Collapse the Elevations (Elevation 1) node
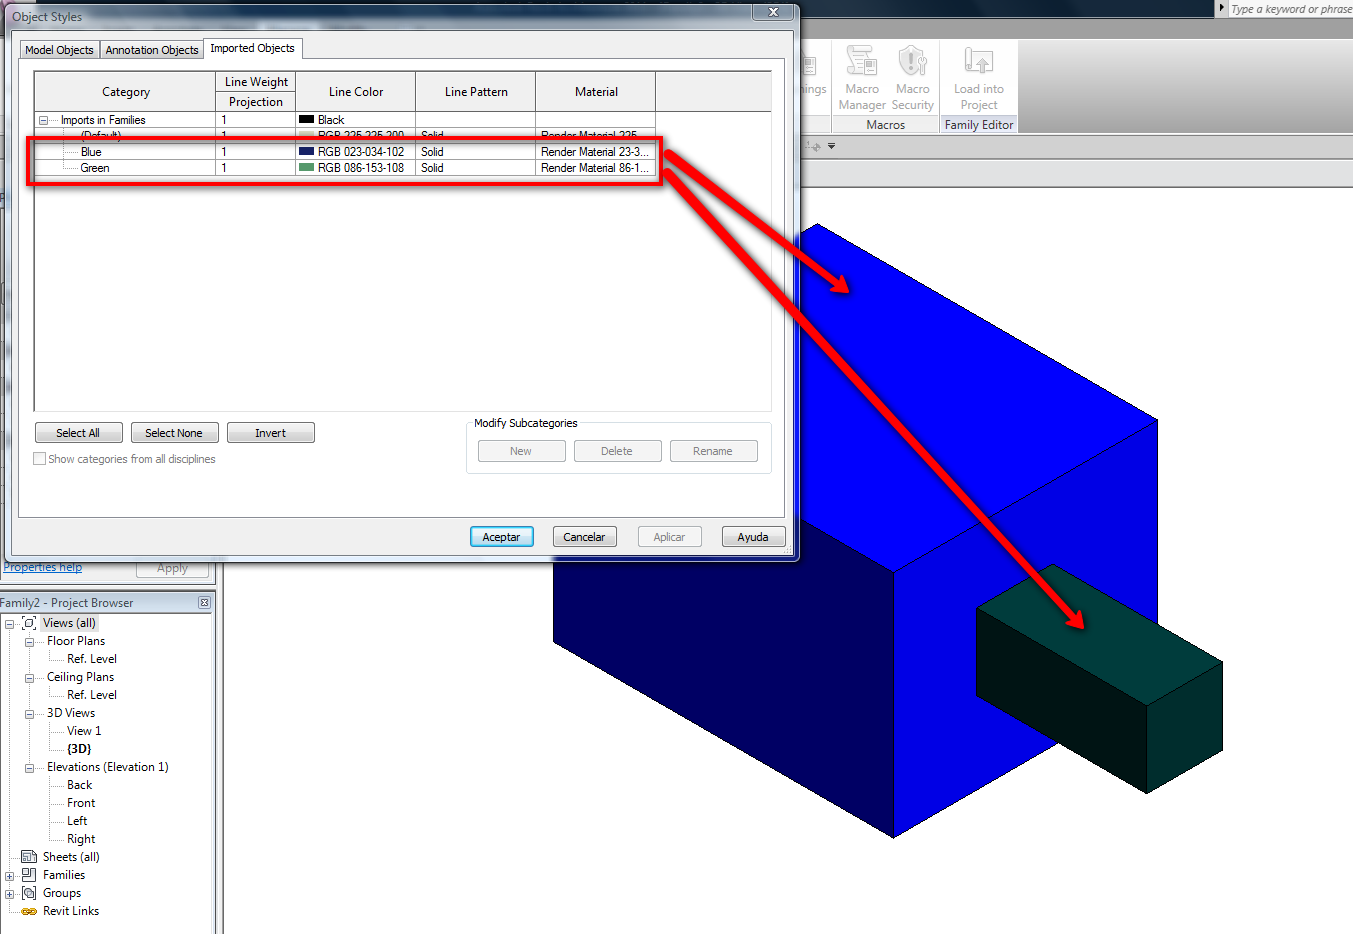1353x934 pixels. pyautogui.click(x=29, y=767)
